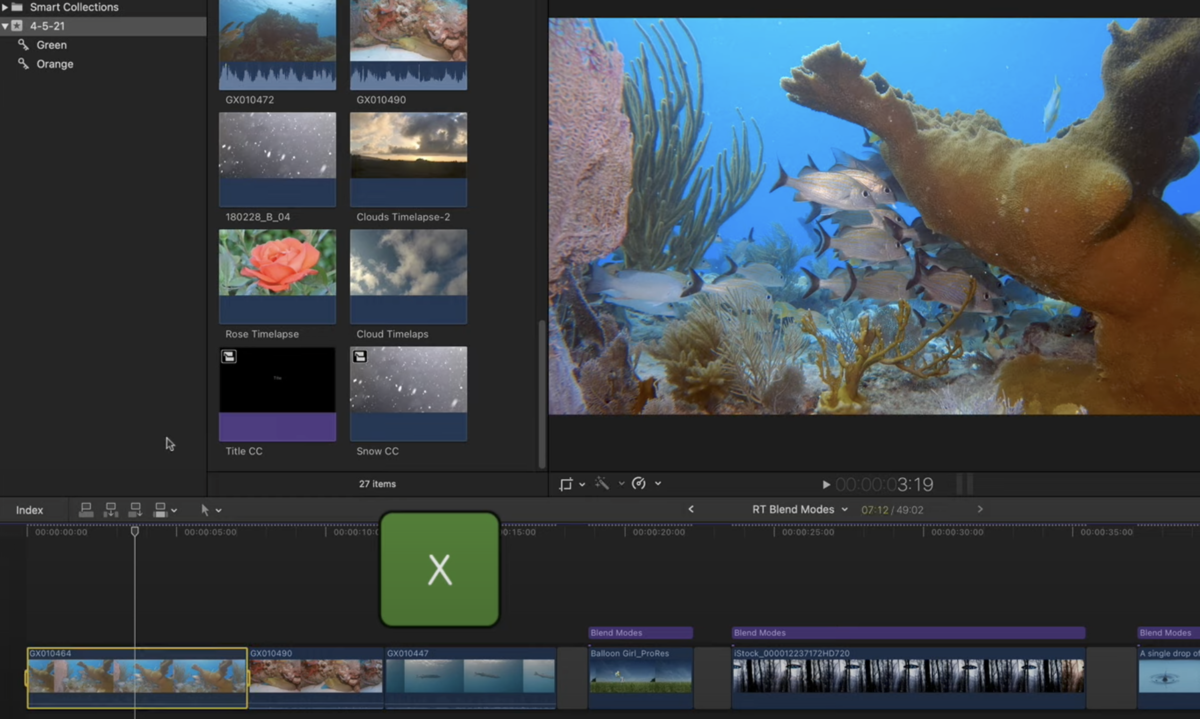Click the timeline playhead handle on ruler
Screen dimensions: 1200x719
pos(135,532)
